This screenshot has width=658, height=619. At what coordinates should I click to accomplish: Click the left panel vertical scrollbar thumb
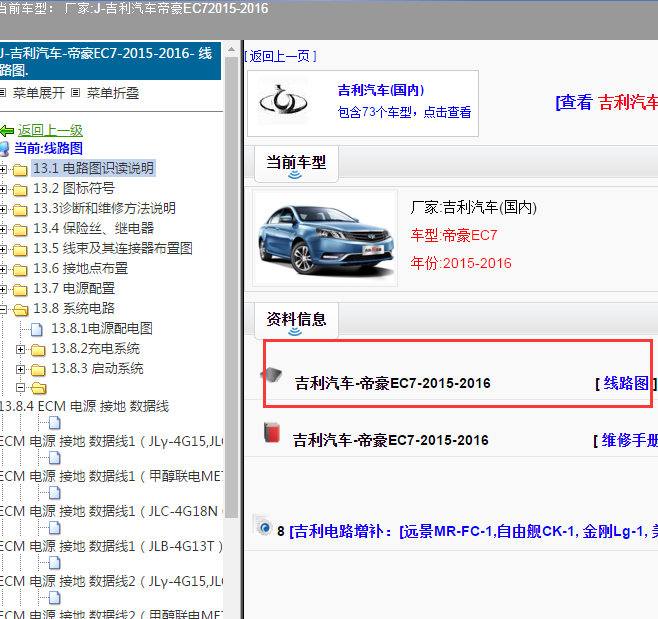pyautogui.click(x=231, y=287)
